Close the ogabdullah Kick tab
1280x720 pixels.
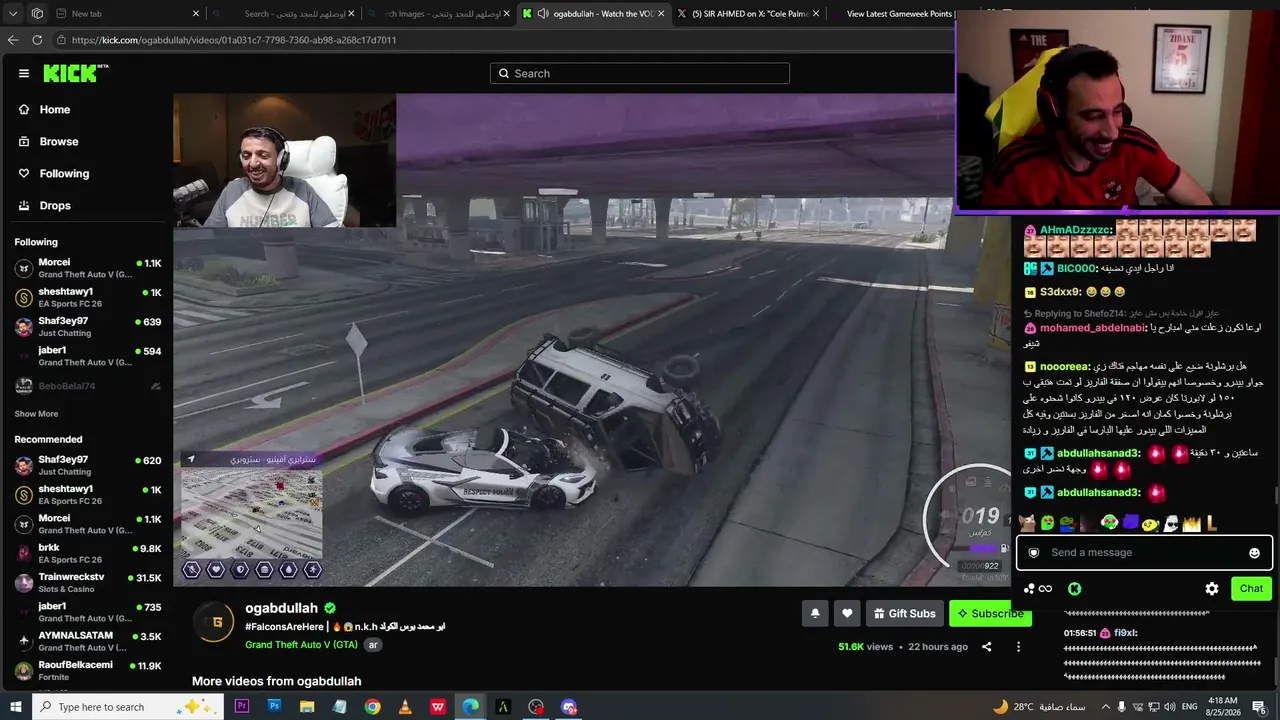pyautogui.click(x=663, y=14)
